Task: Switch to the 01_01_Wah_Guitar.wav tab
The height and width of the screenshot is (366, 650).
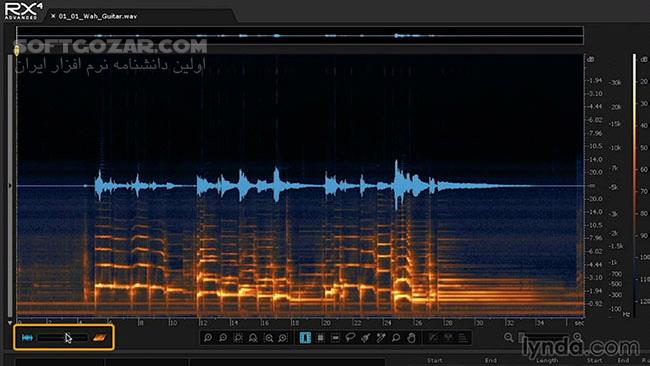Action: click(x=98, y=16)
